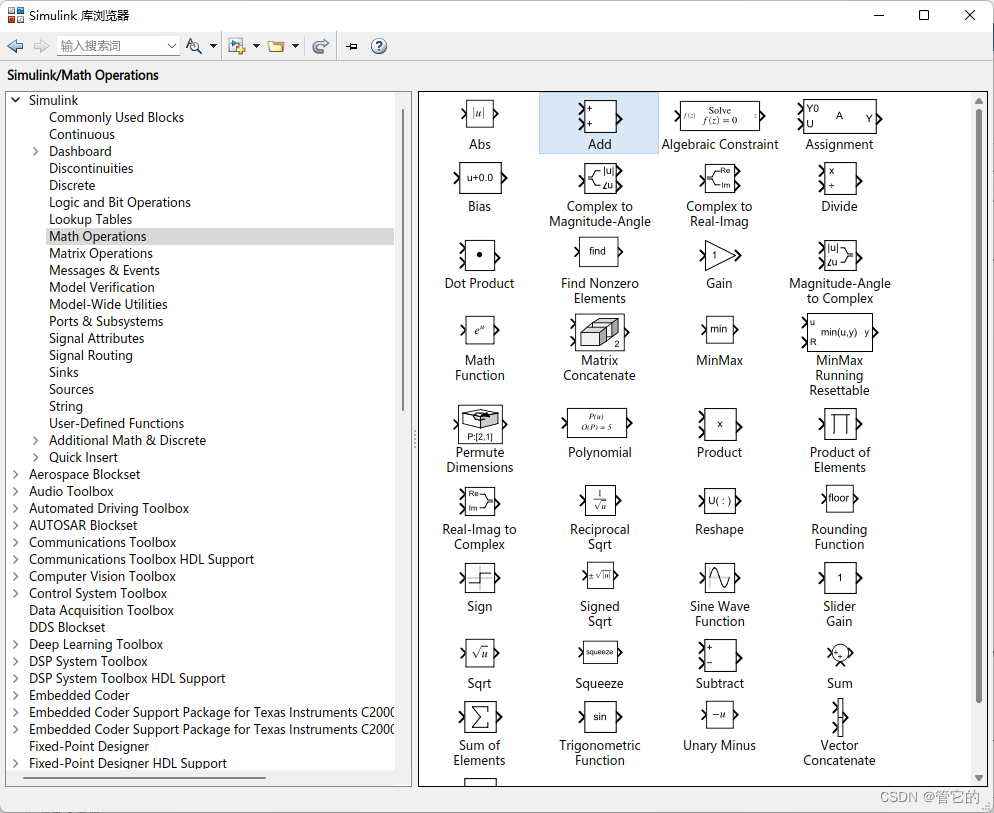Click the Abs block icon
The image size is (994, 813).
tap(479, 116)
